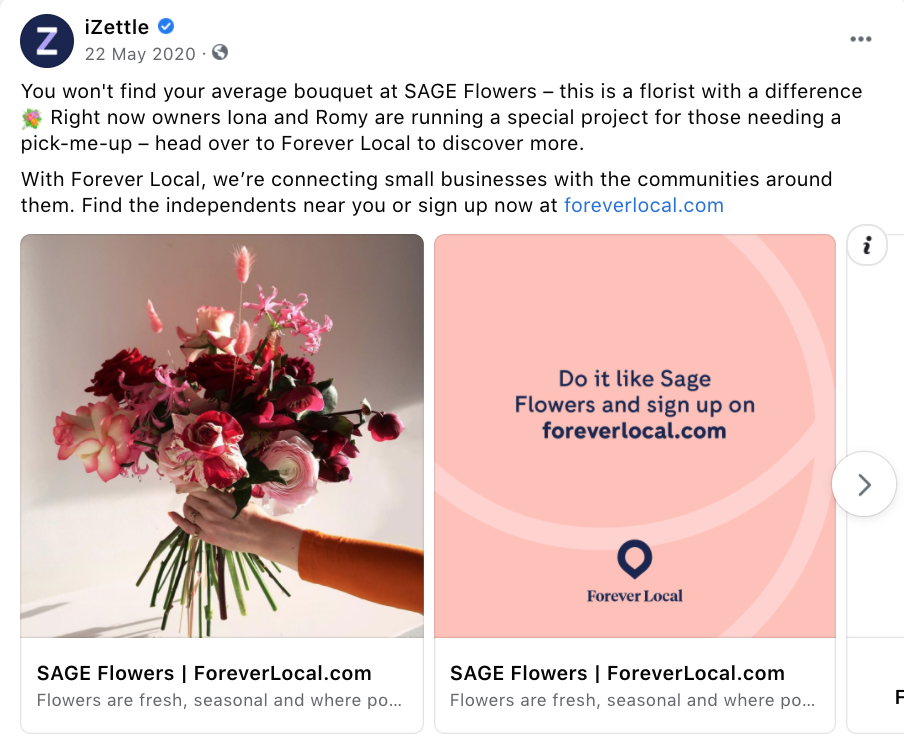Click the iZettle profile avatar
Image resolution: width=904 pixels, height=742 pixels.
[47, 41]
